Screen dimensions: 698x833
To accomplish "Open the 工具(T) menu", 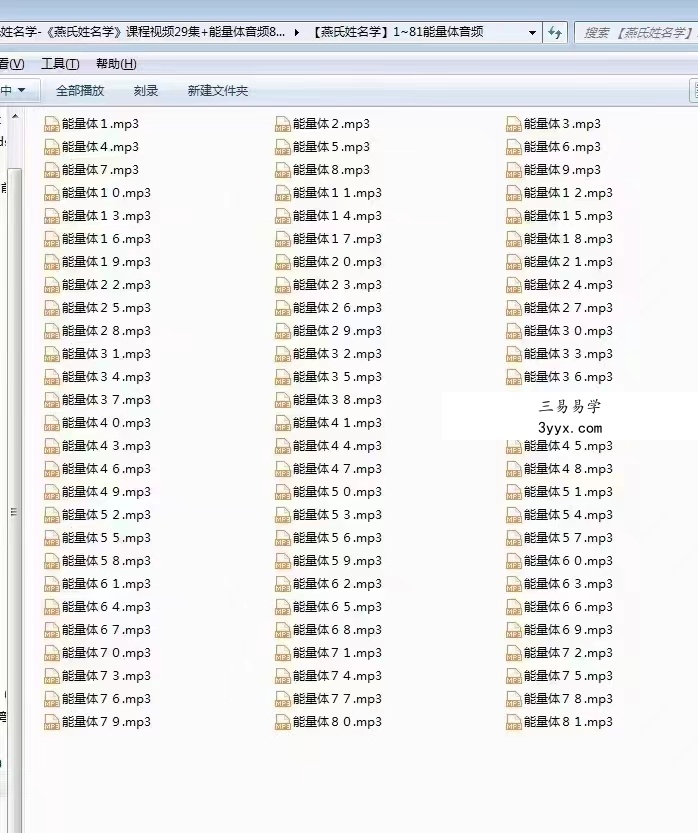I will coord(60,64).
